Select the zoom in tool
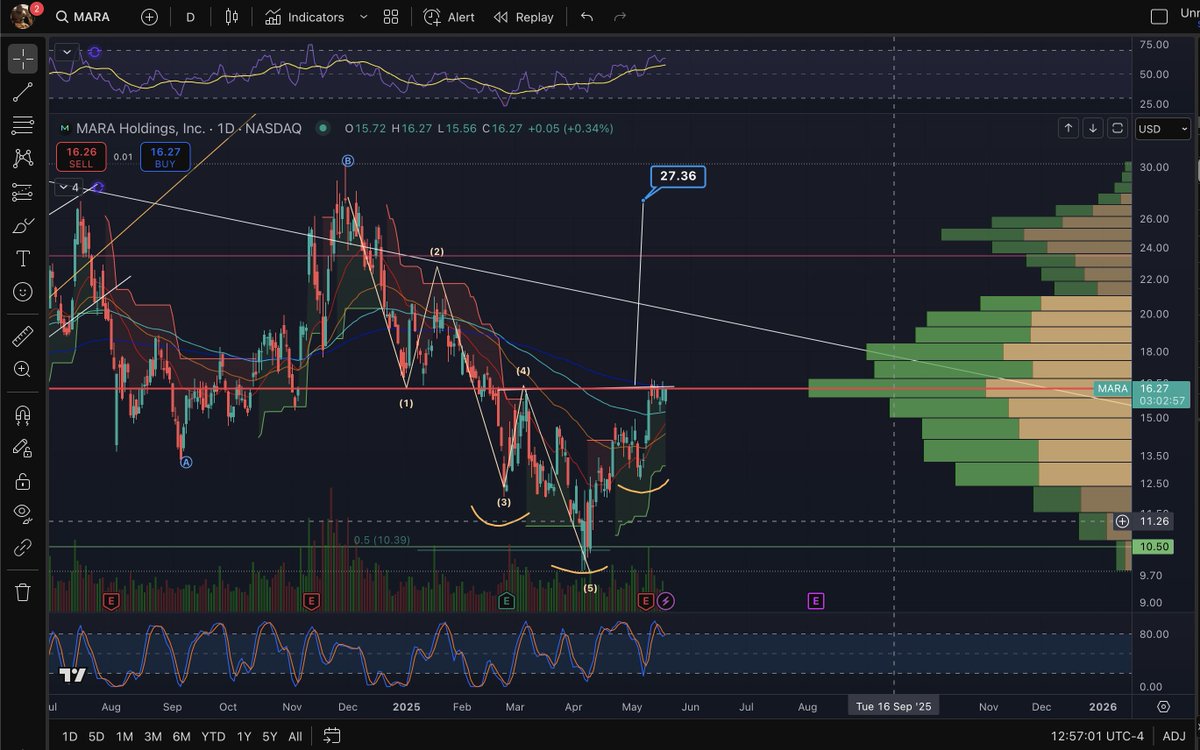This screenshot has height=750, width=1200. coord(23,369)
